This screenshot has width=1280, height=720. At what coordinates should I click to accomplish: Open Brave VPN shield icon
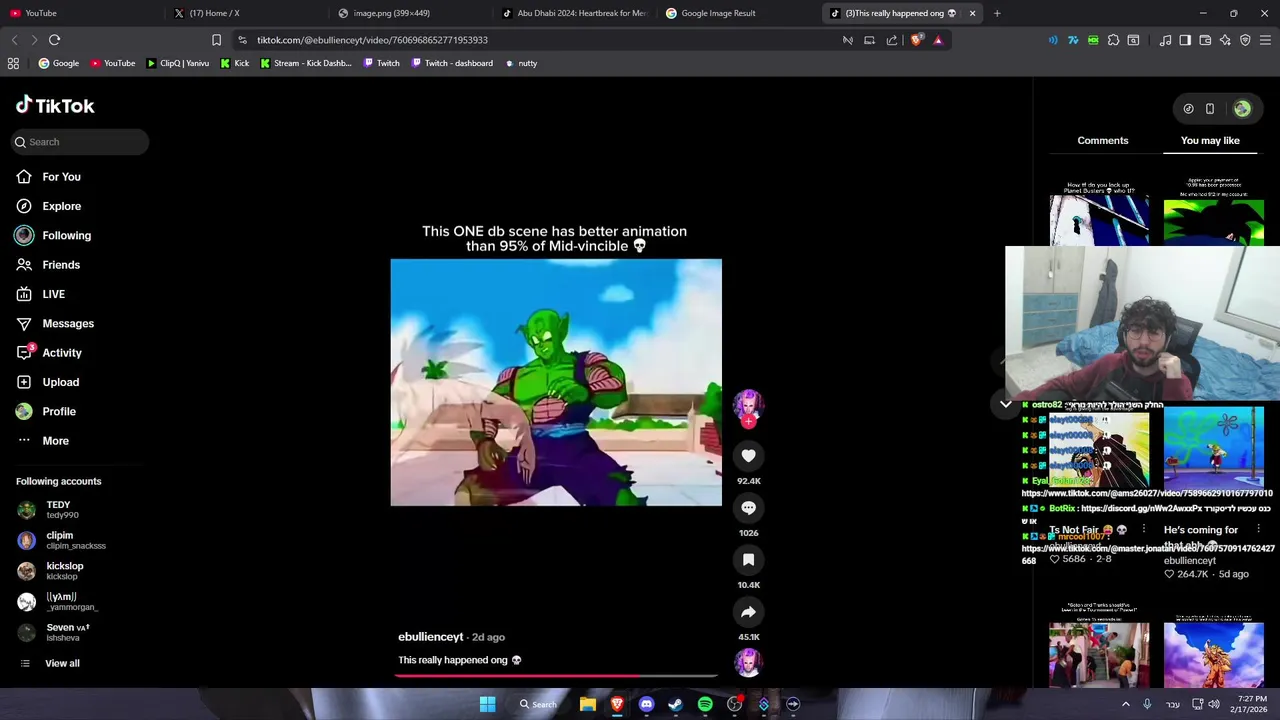coord(1245,40)
